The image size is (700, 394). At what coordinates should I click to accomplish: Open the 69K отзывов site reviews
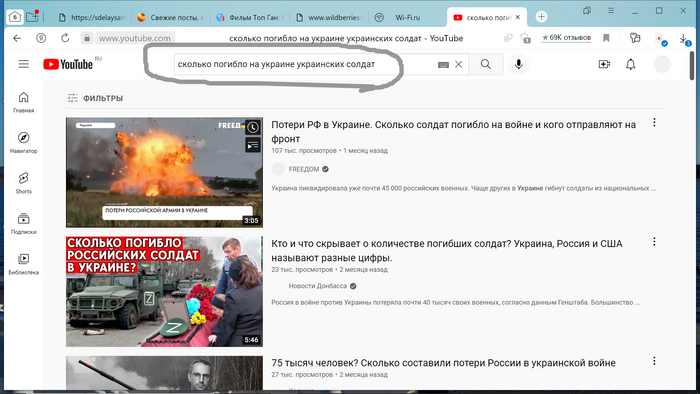pos(566,38)
